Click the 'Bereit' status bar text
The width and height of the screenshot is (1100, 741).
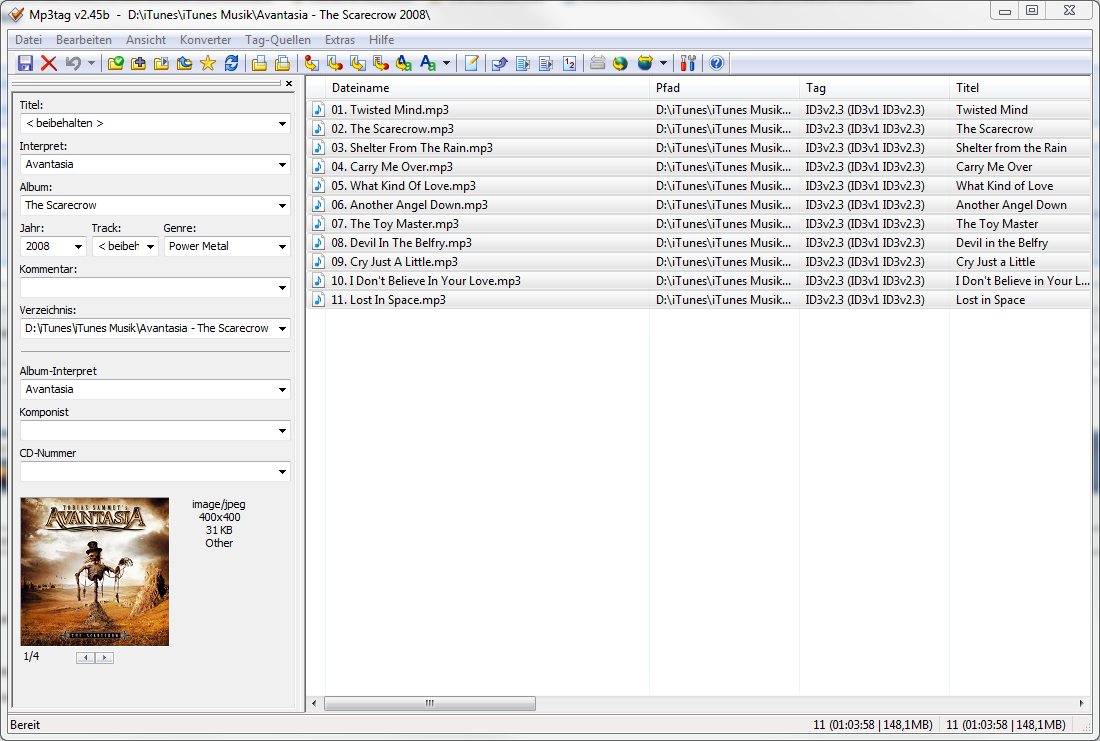tap(25, 725)
